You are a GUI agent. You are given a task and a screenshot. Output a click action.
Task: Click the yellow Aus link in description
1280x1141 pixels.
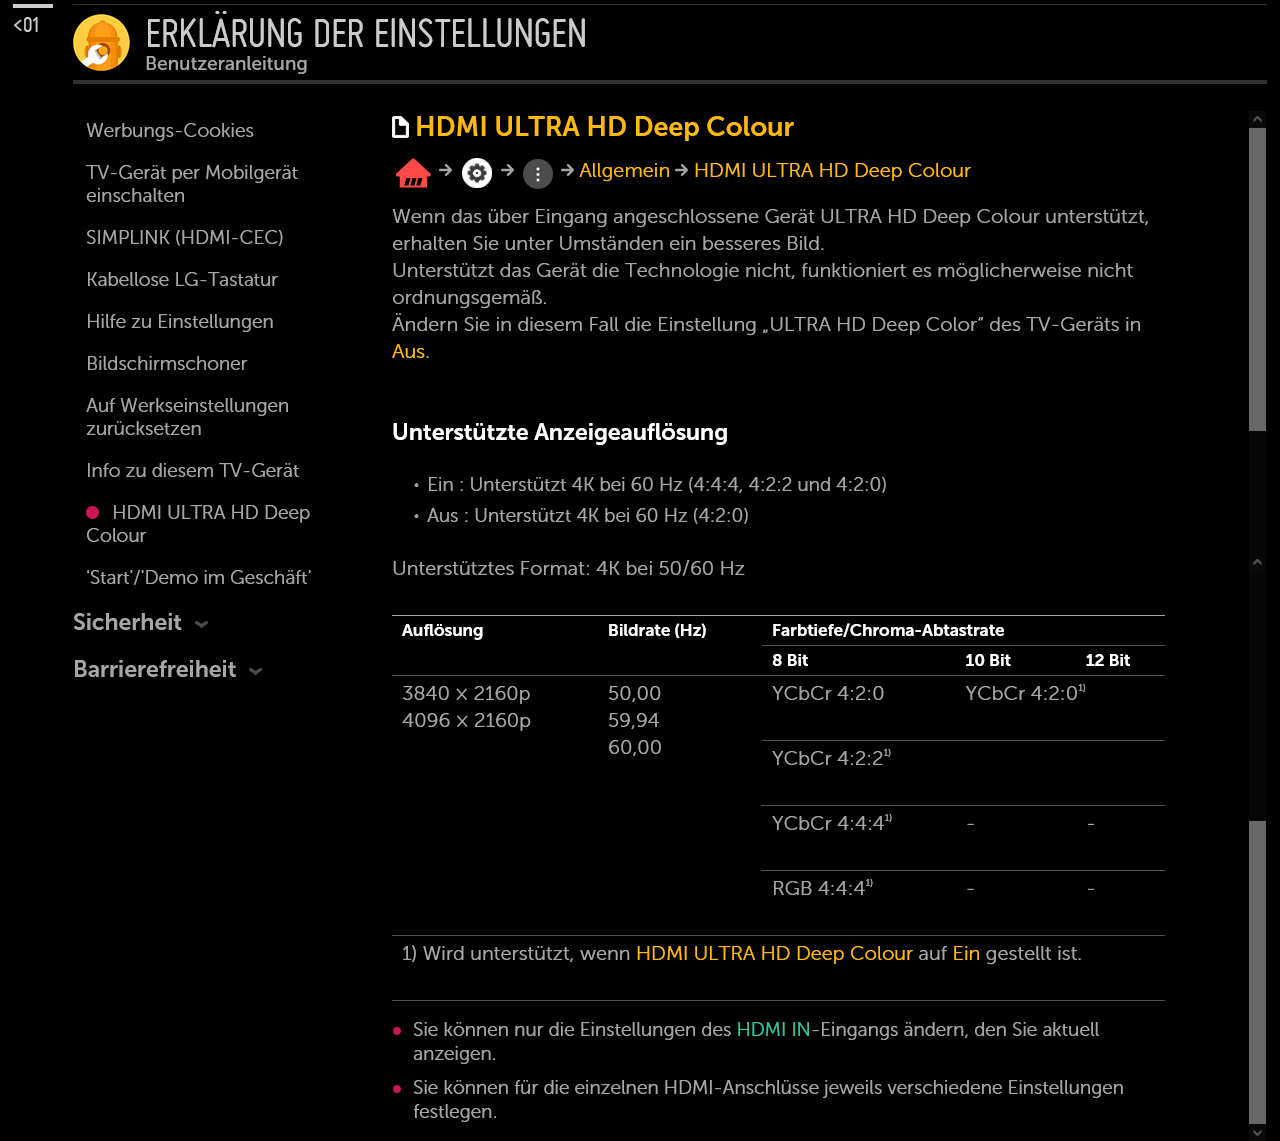click(x=408, y=351)
